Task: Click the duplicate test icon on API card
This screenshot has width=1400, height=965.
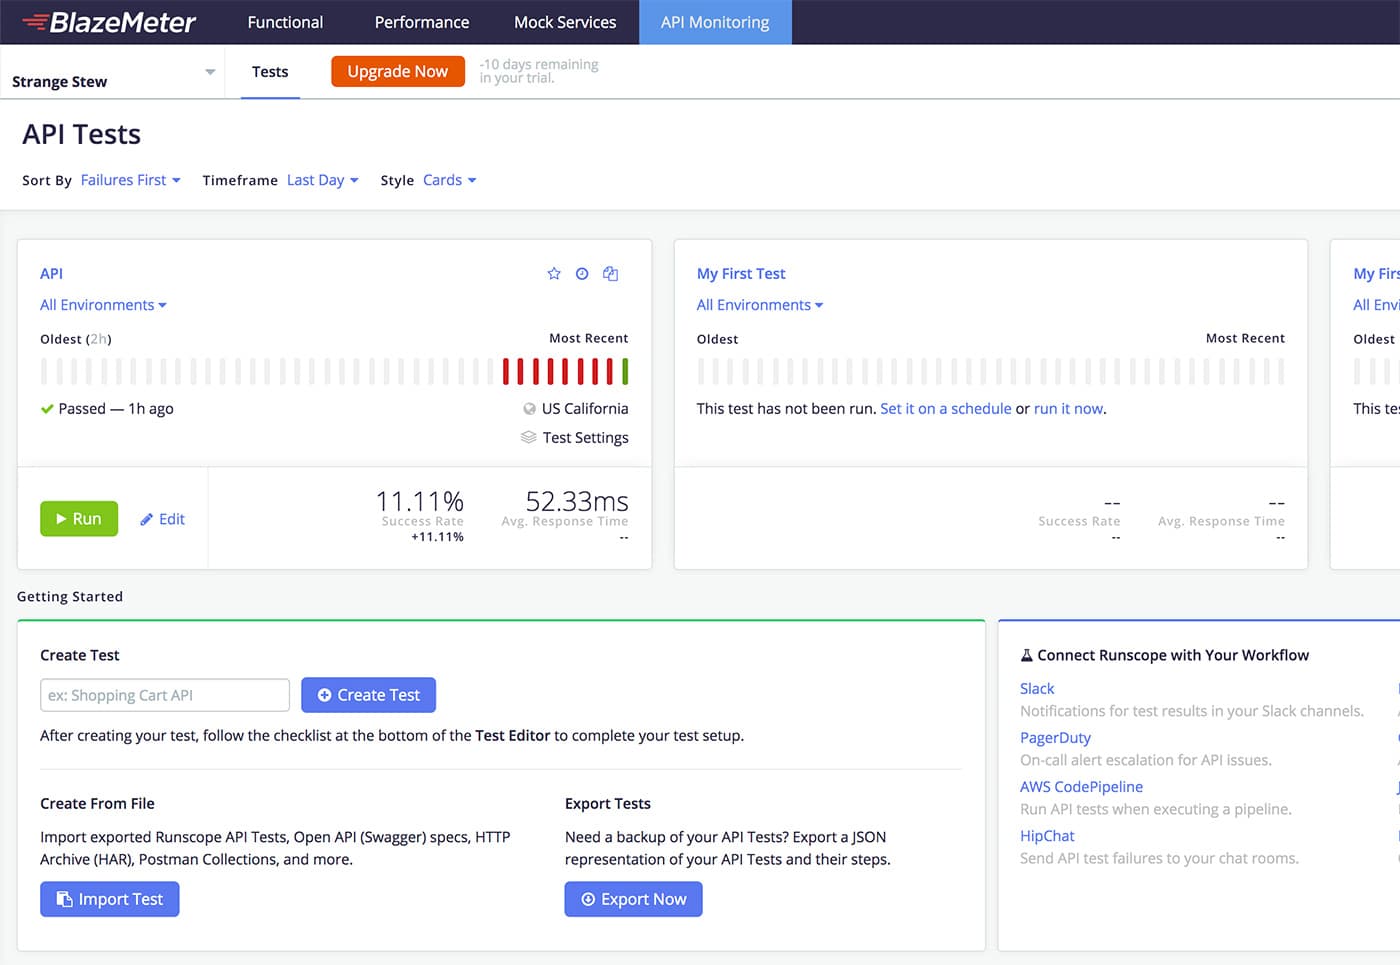Action: [x=610, y=273]
